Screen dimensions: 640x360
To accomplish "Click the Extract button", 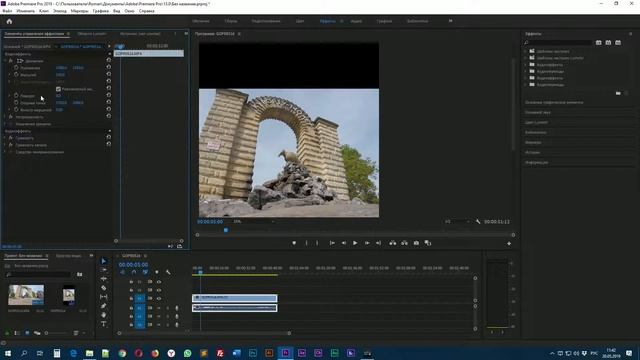I will tap(404, 243).
